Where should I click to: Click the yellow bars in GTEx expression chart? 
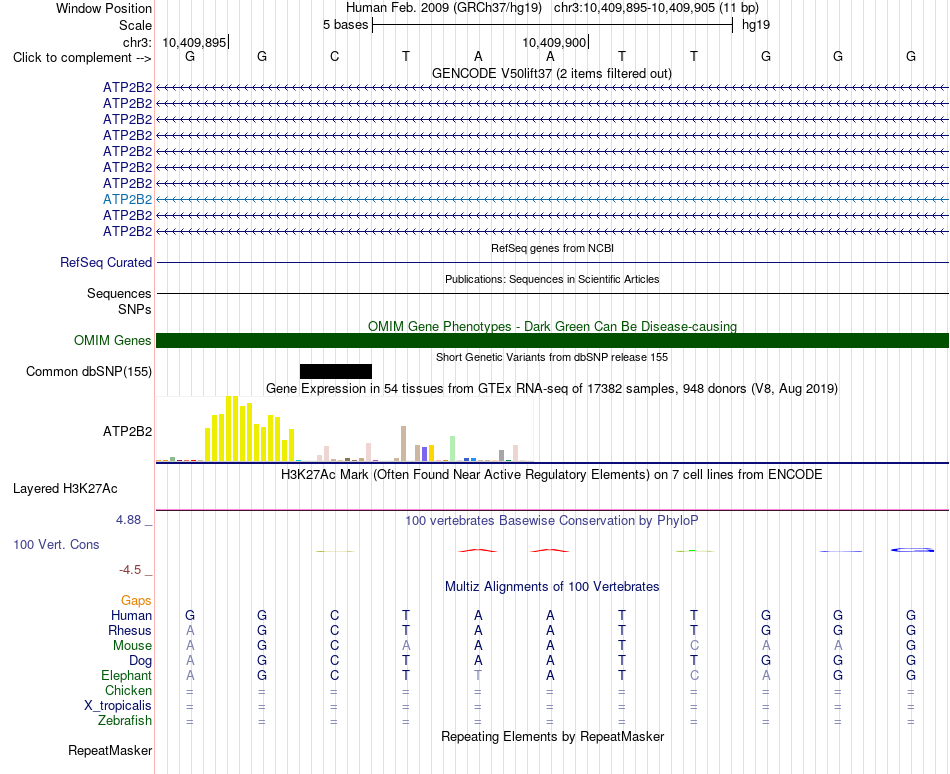250,429
